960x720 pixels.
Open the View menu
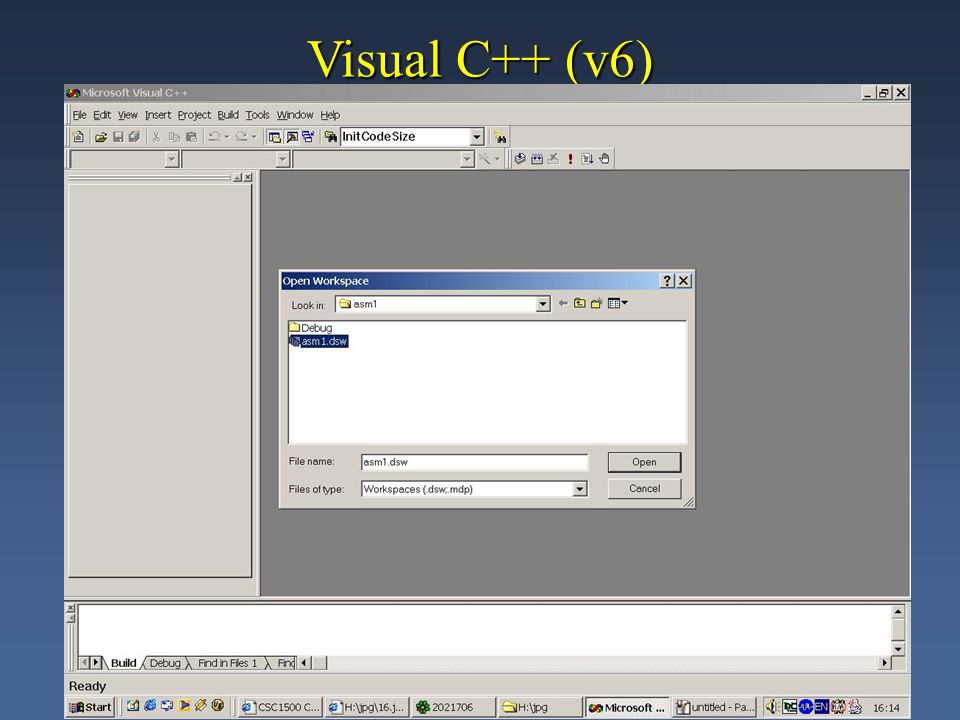click(x=127, y=115)
